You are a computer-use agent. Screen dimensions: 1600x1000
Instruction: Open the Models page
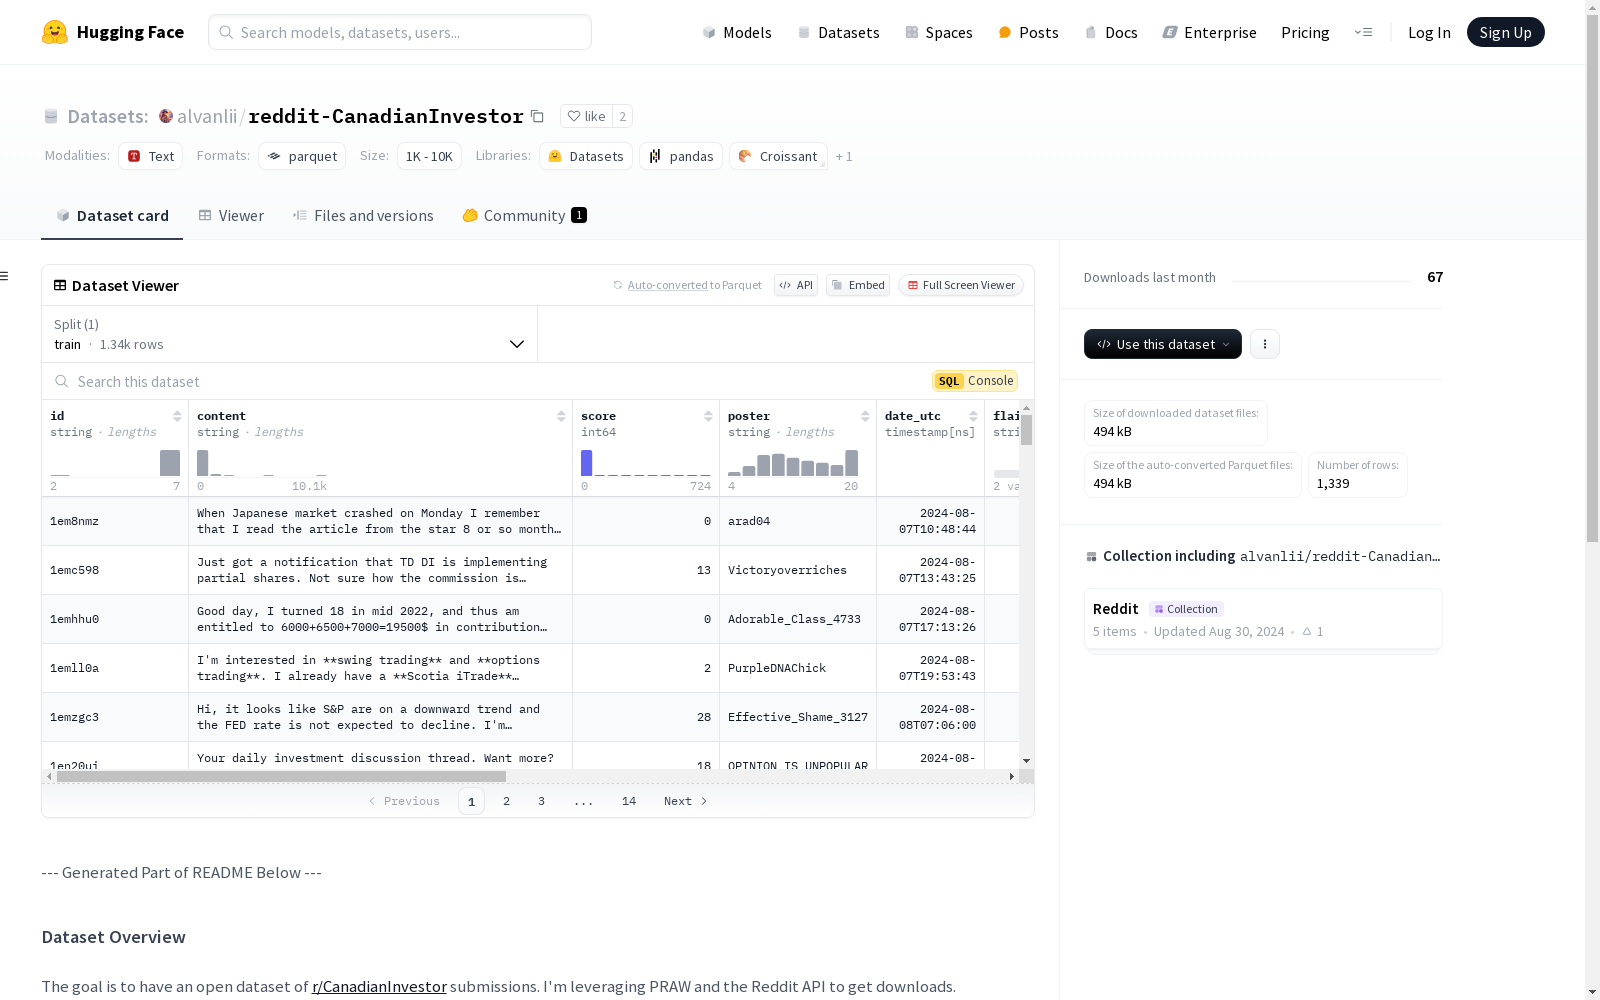coord(737,32)
